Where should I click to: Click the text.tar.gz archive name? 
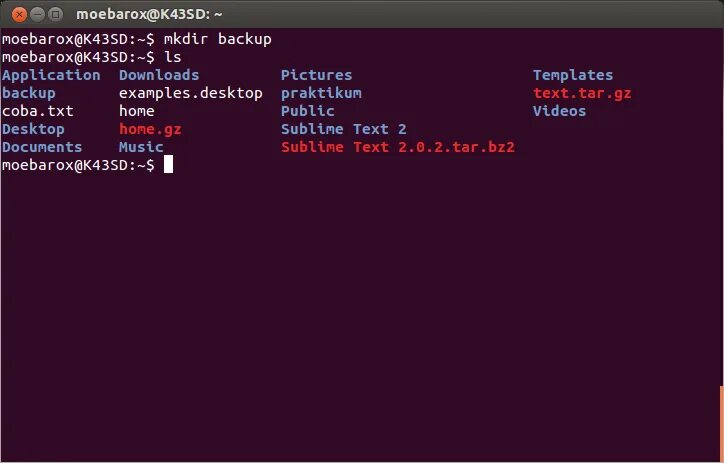click(x=582, y=93)
